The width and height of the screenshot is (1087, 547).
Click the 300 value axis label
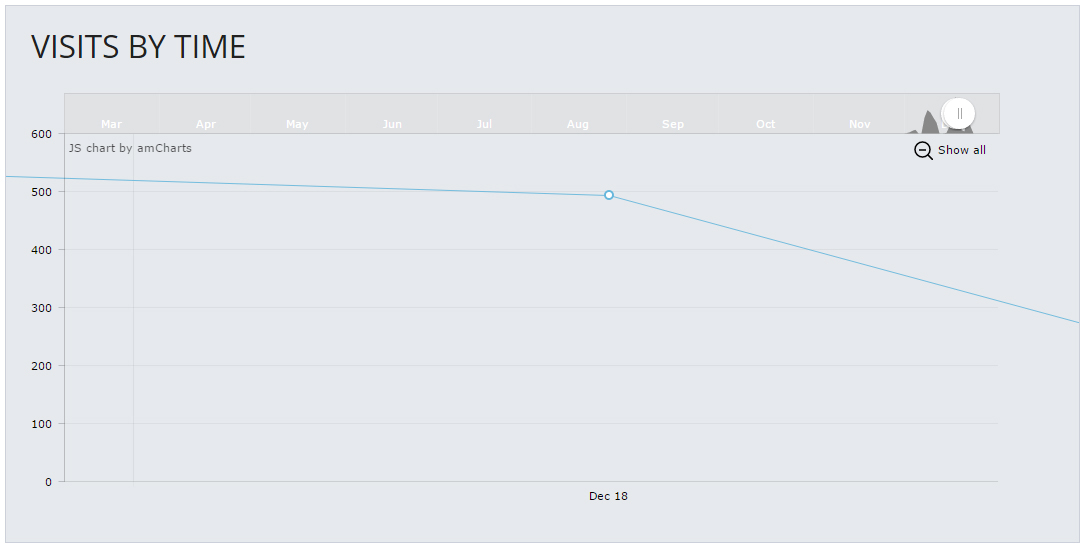pyautogui.click(x=42, y=308)
